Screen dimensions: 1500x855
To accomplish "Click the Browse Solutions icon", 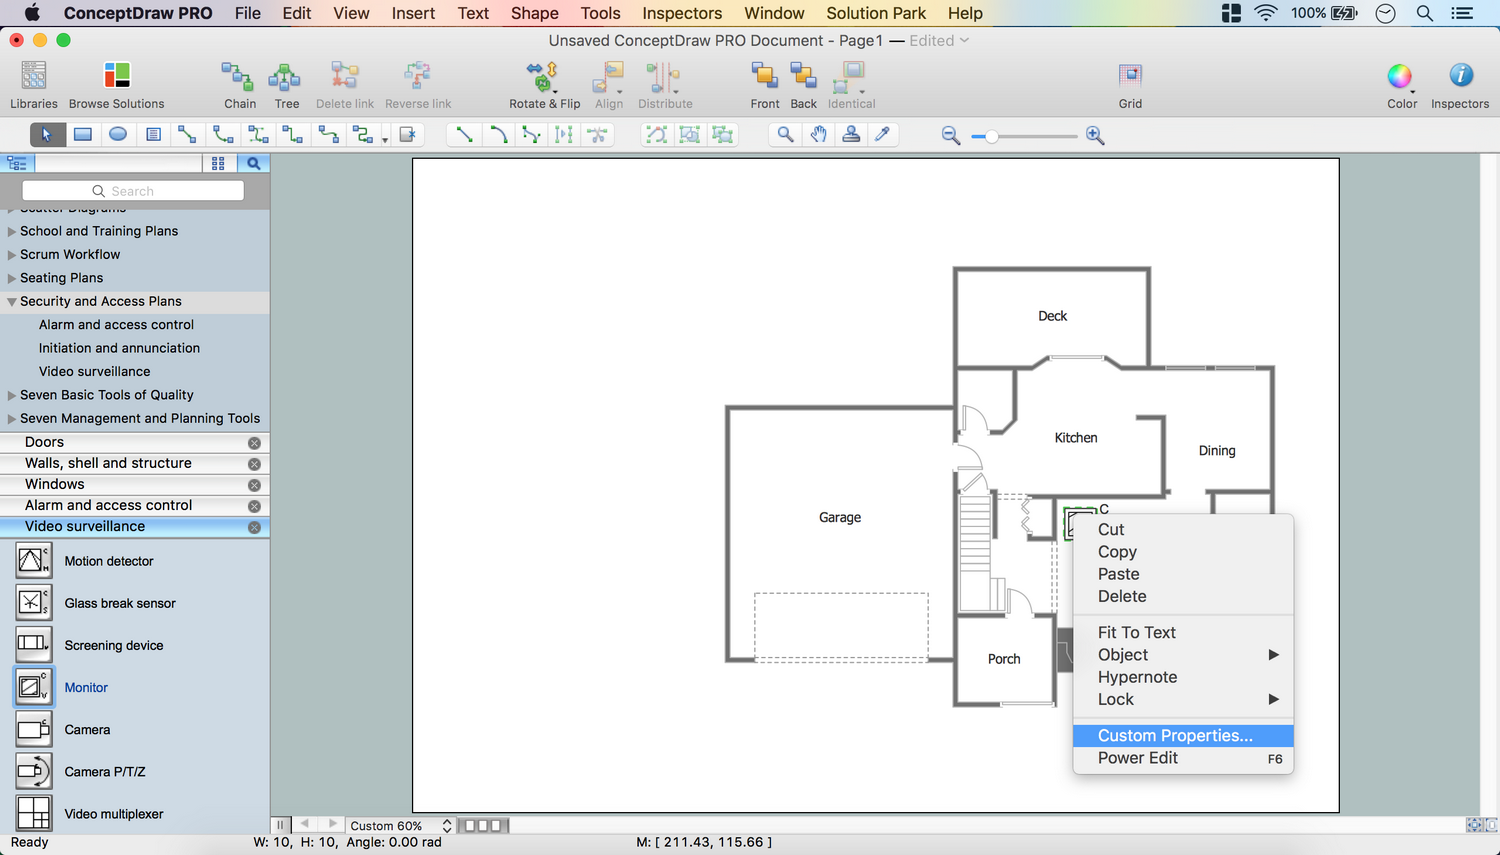I will click(116, 76).
